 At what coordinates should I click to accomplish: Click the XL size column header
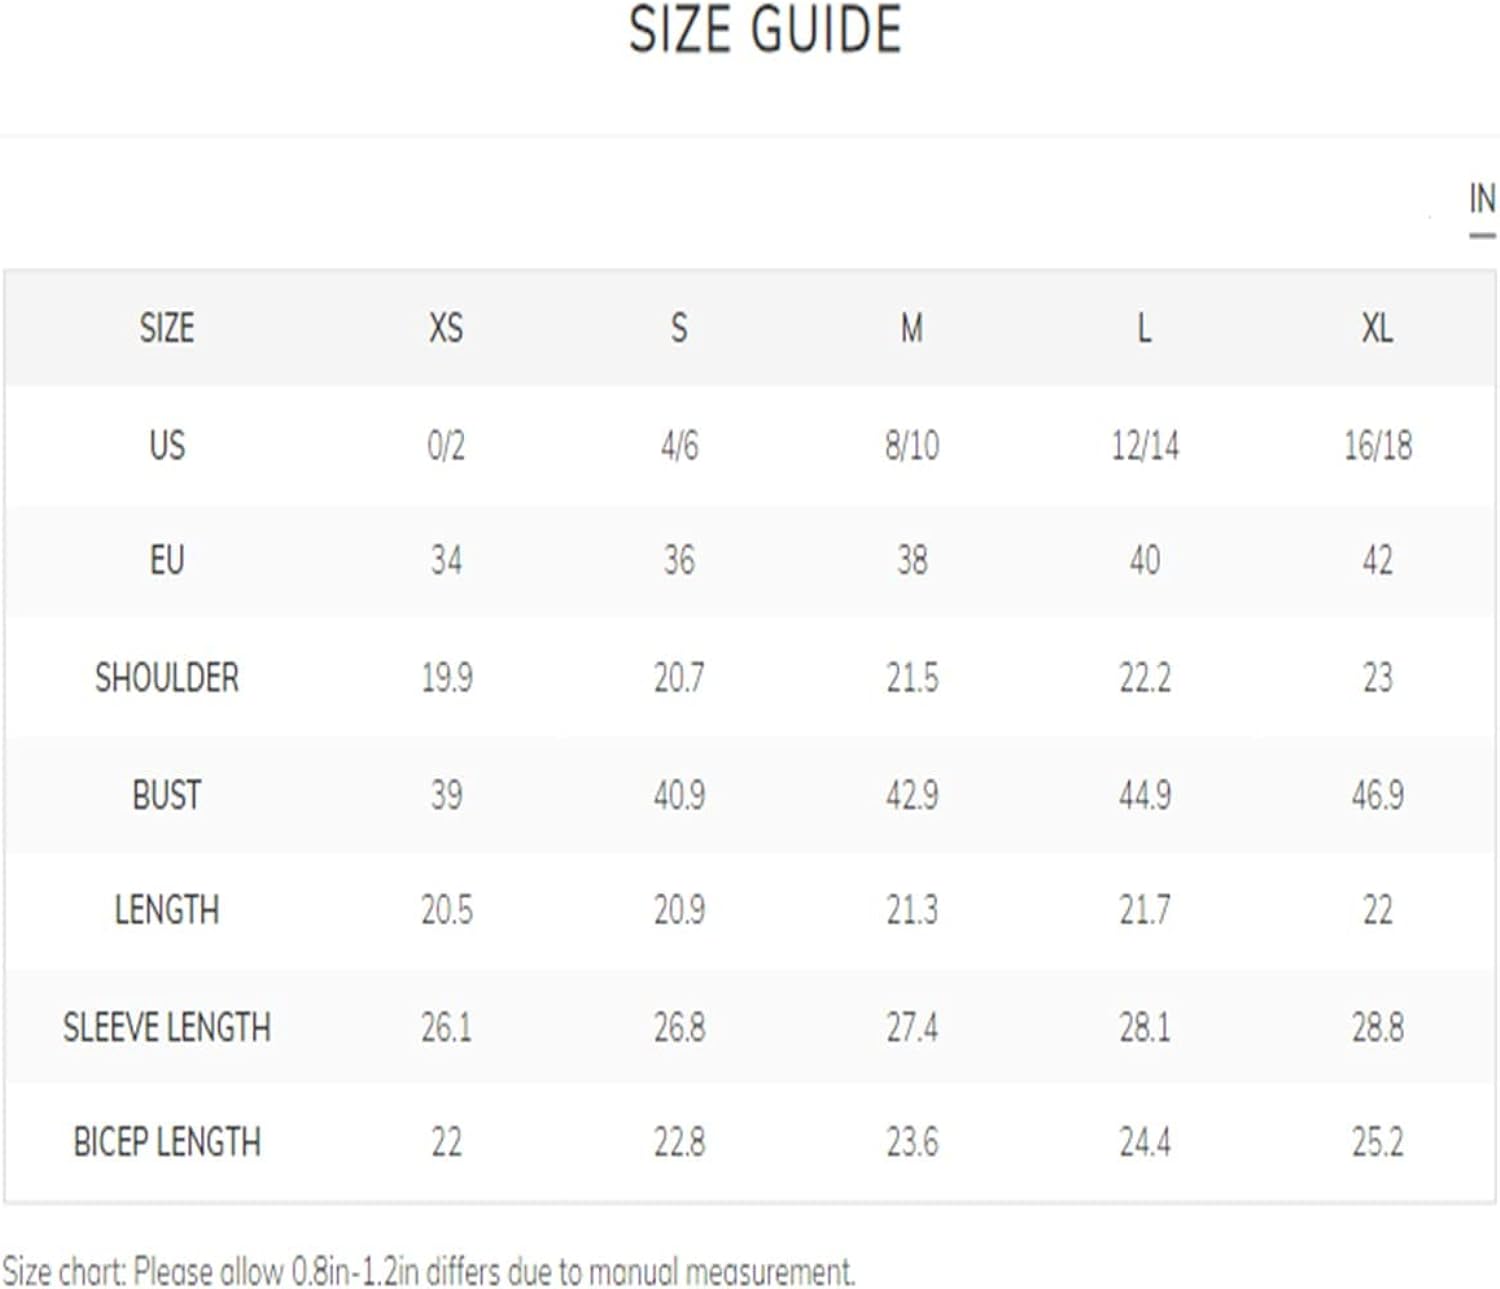[1377, 328]
